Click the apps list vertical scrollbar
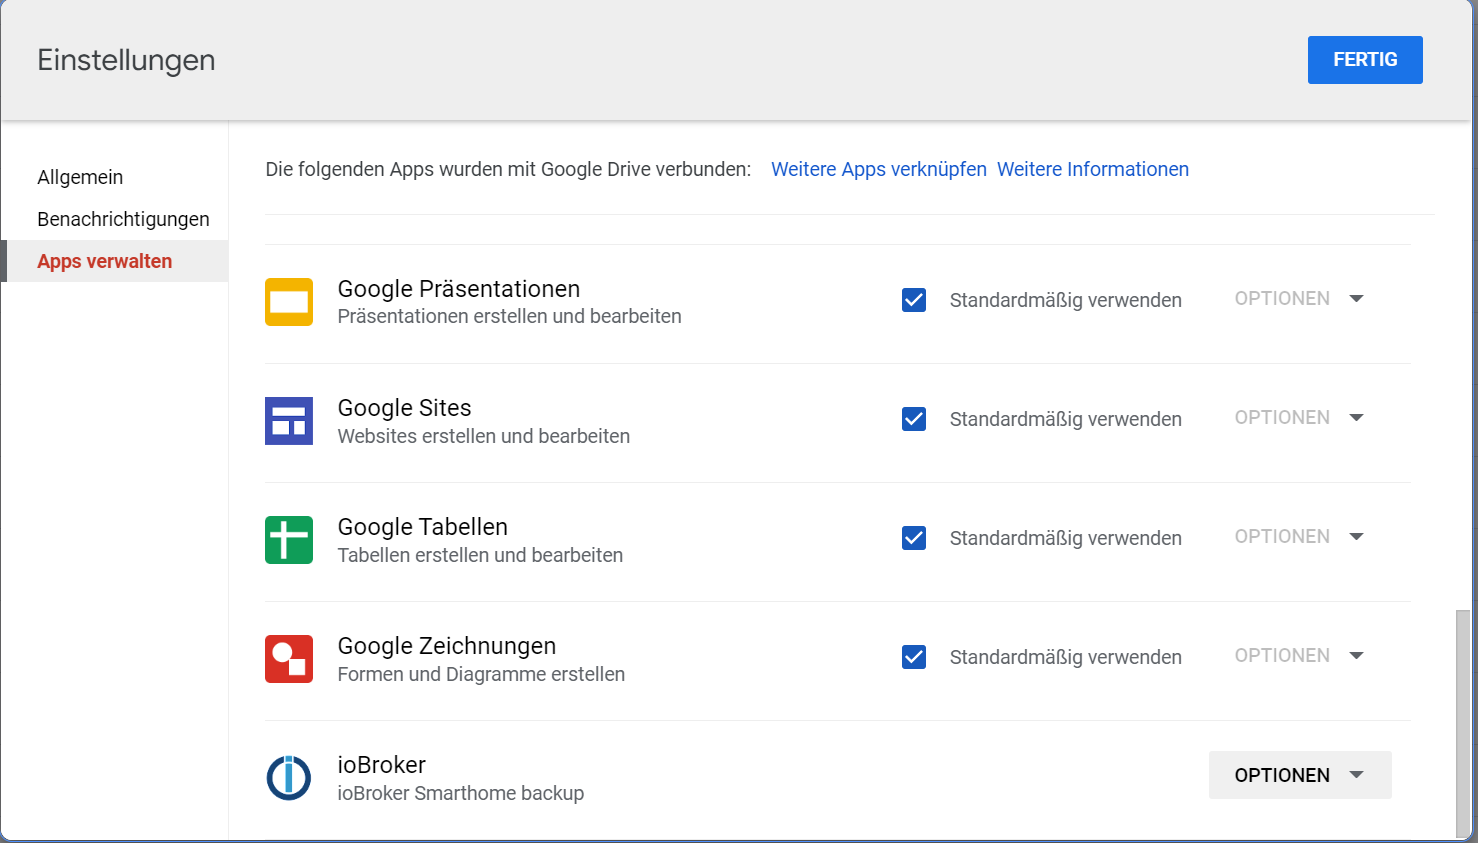This screenshot has width=1478, height=843. pyautogui.click(x=1464, y=720)
